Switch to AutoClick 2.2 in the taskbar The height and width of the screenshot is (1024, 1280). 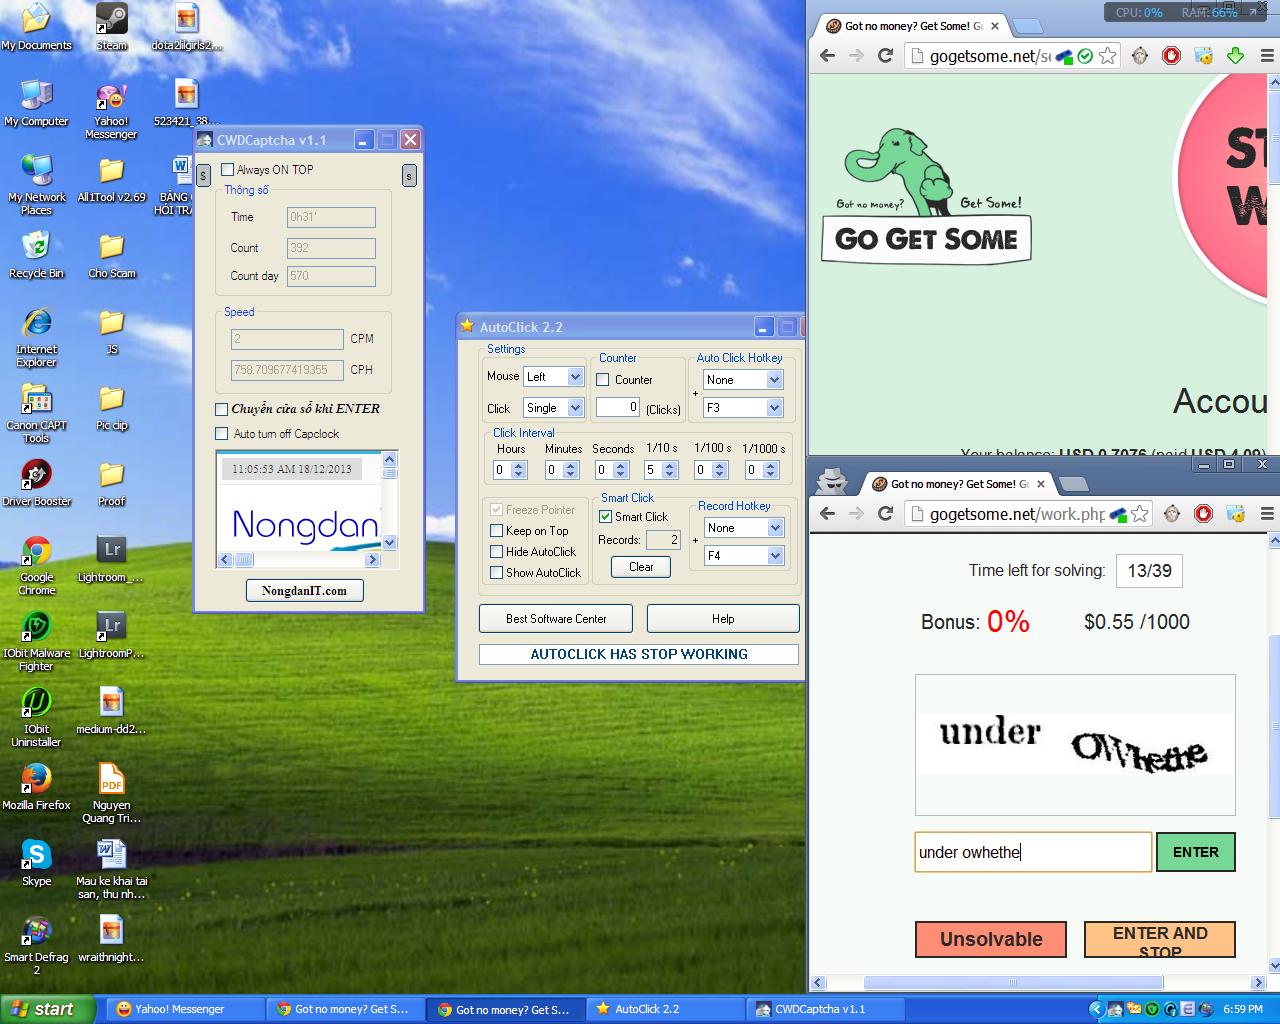[667, 1009]
